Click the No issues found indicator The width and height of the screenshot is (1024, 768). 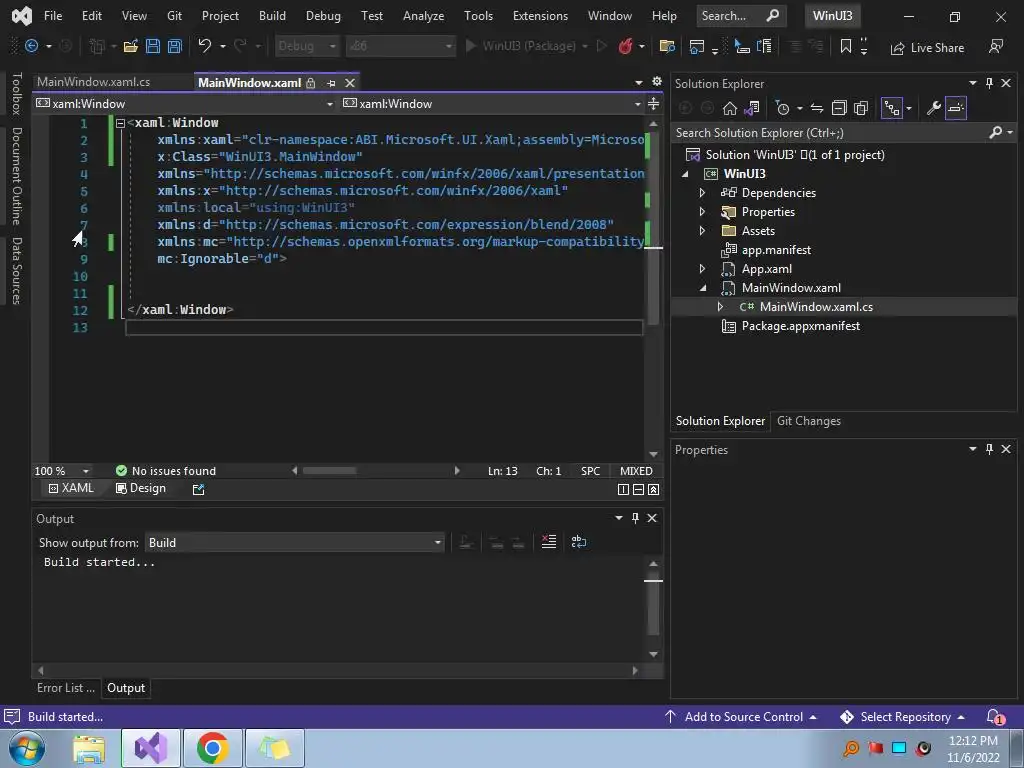coord(166,471)
